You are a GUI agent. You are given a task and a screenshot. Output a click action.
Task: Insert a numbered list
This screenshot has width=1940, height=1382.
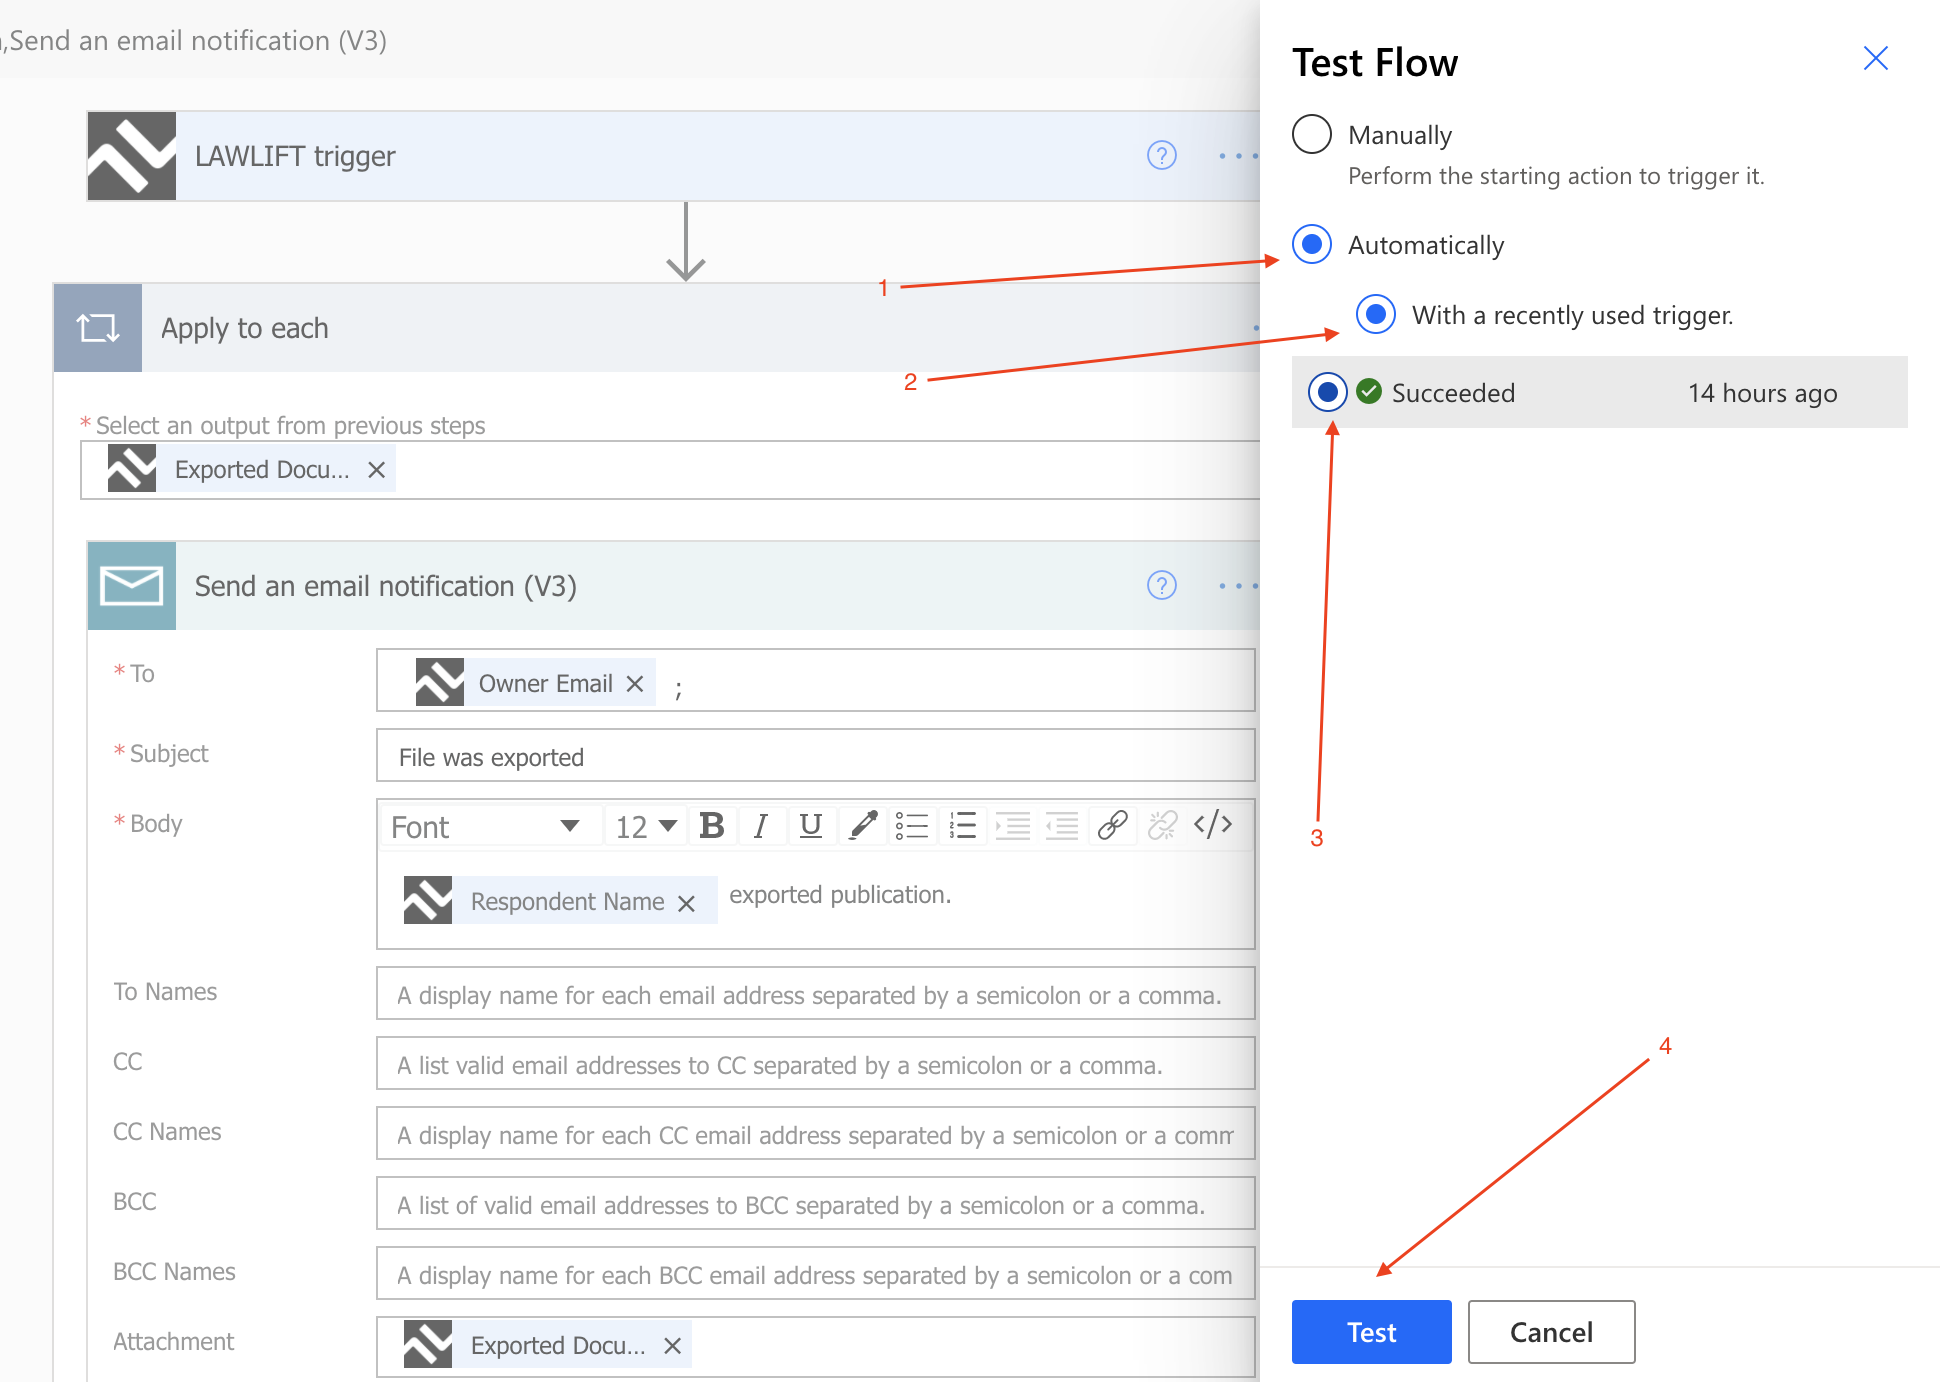pyautogui.click(x=962, y=825)
